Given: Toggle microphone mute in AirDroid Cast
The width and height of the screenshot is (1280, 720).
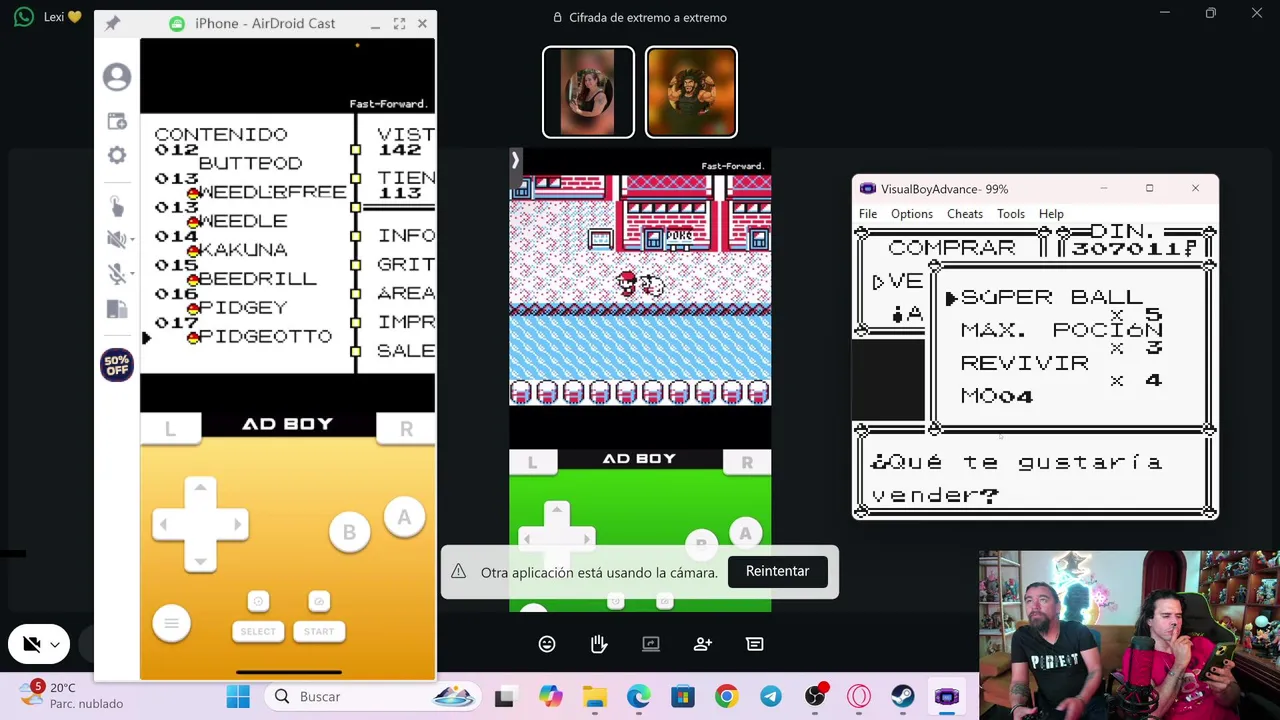Looking at the screenshot, I should point(115,274).
